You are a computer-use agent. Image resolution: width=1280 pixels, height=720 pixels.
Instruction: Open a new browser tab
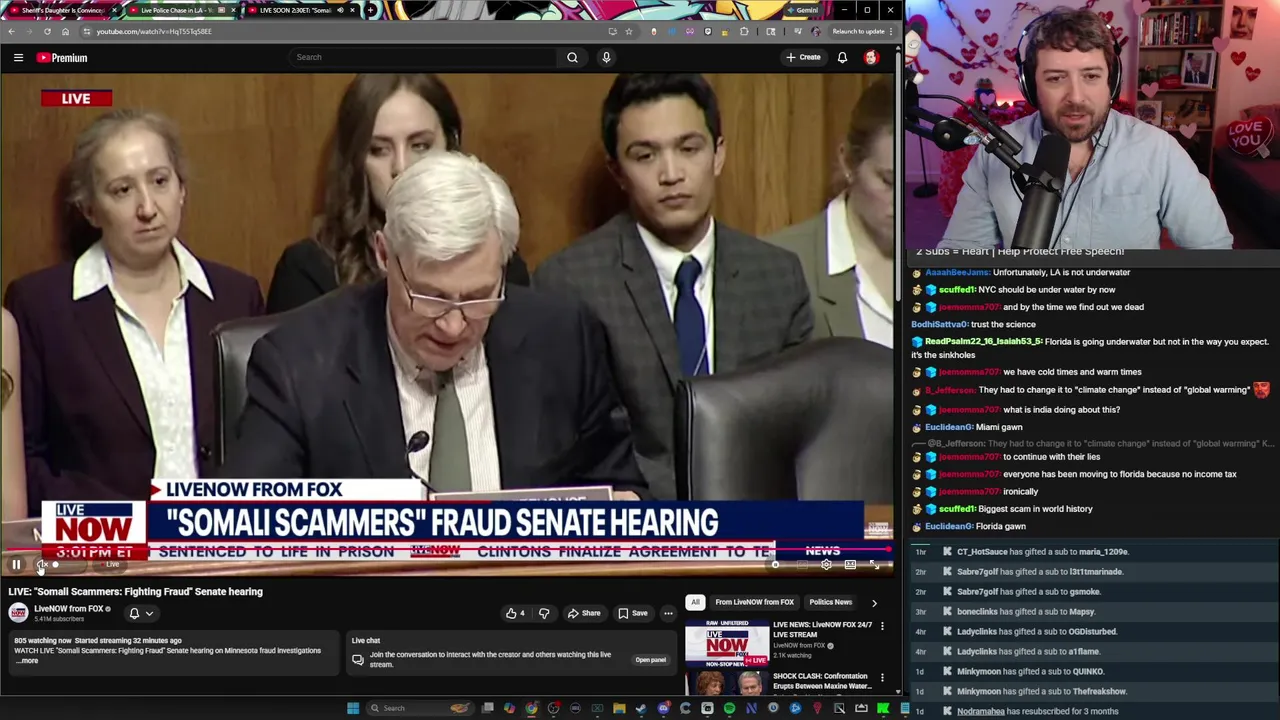click(x=371, y=10)
